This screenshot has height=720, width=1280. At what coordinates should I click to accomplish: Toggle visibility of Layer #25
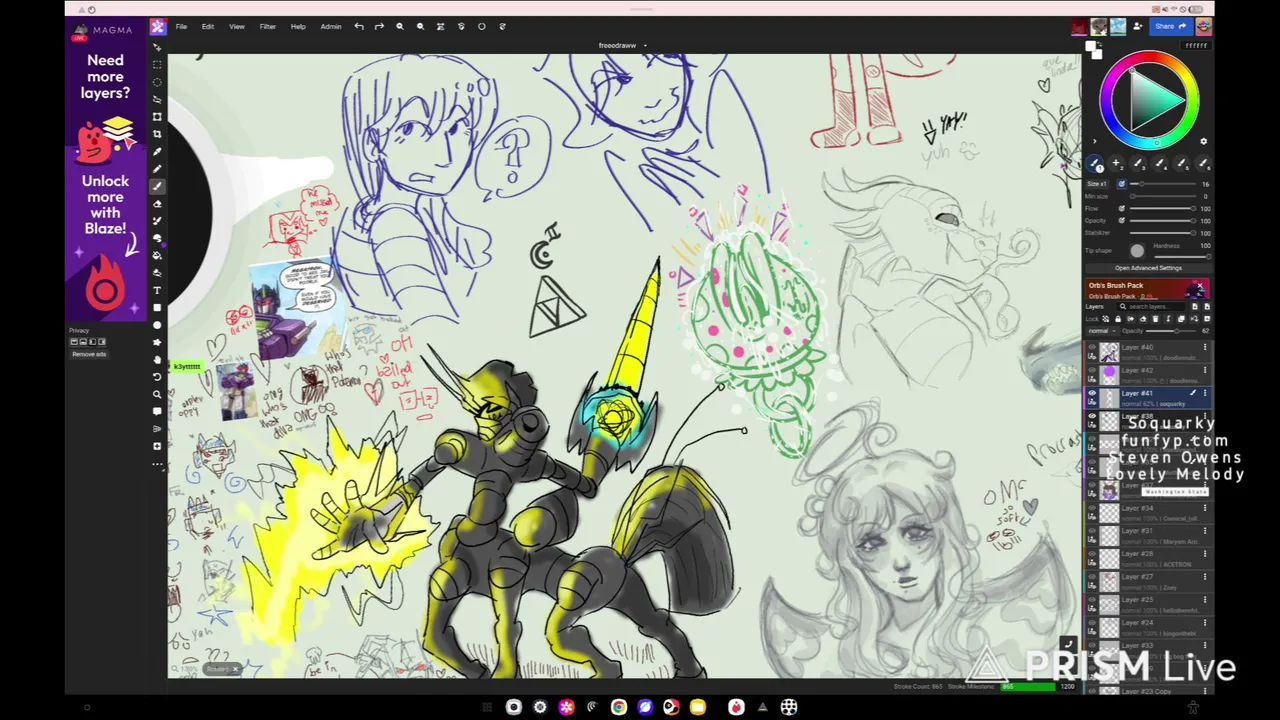coord(1092,600)
